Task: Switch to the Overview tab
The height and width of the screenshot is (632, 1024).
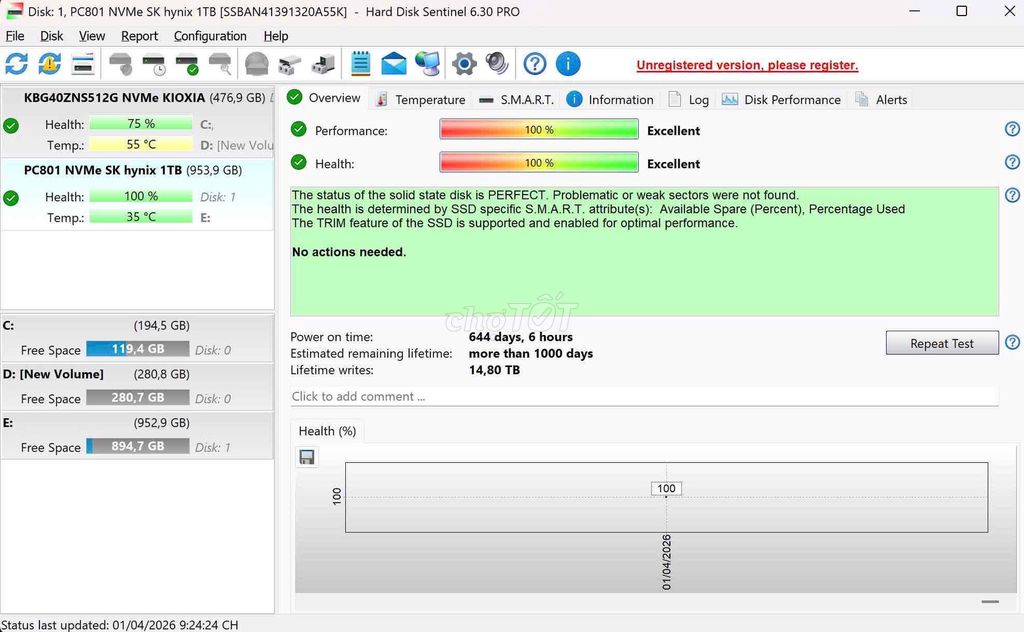Action: click(x=325, y=98)
